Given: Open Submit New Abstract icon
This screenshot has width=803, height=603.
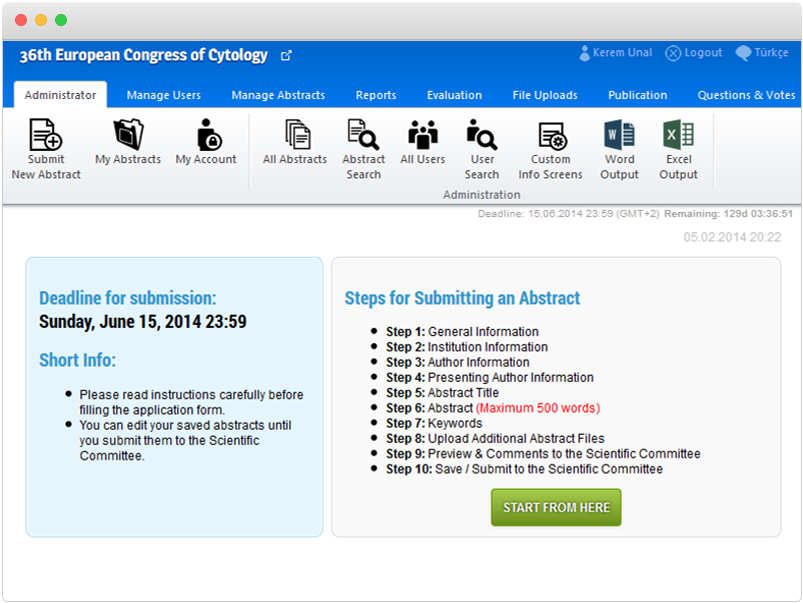Looking at the screenshot, I should pos(46,134).
